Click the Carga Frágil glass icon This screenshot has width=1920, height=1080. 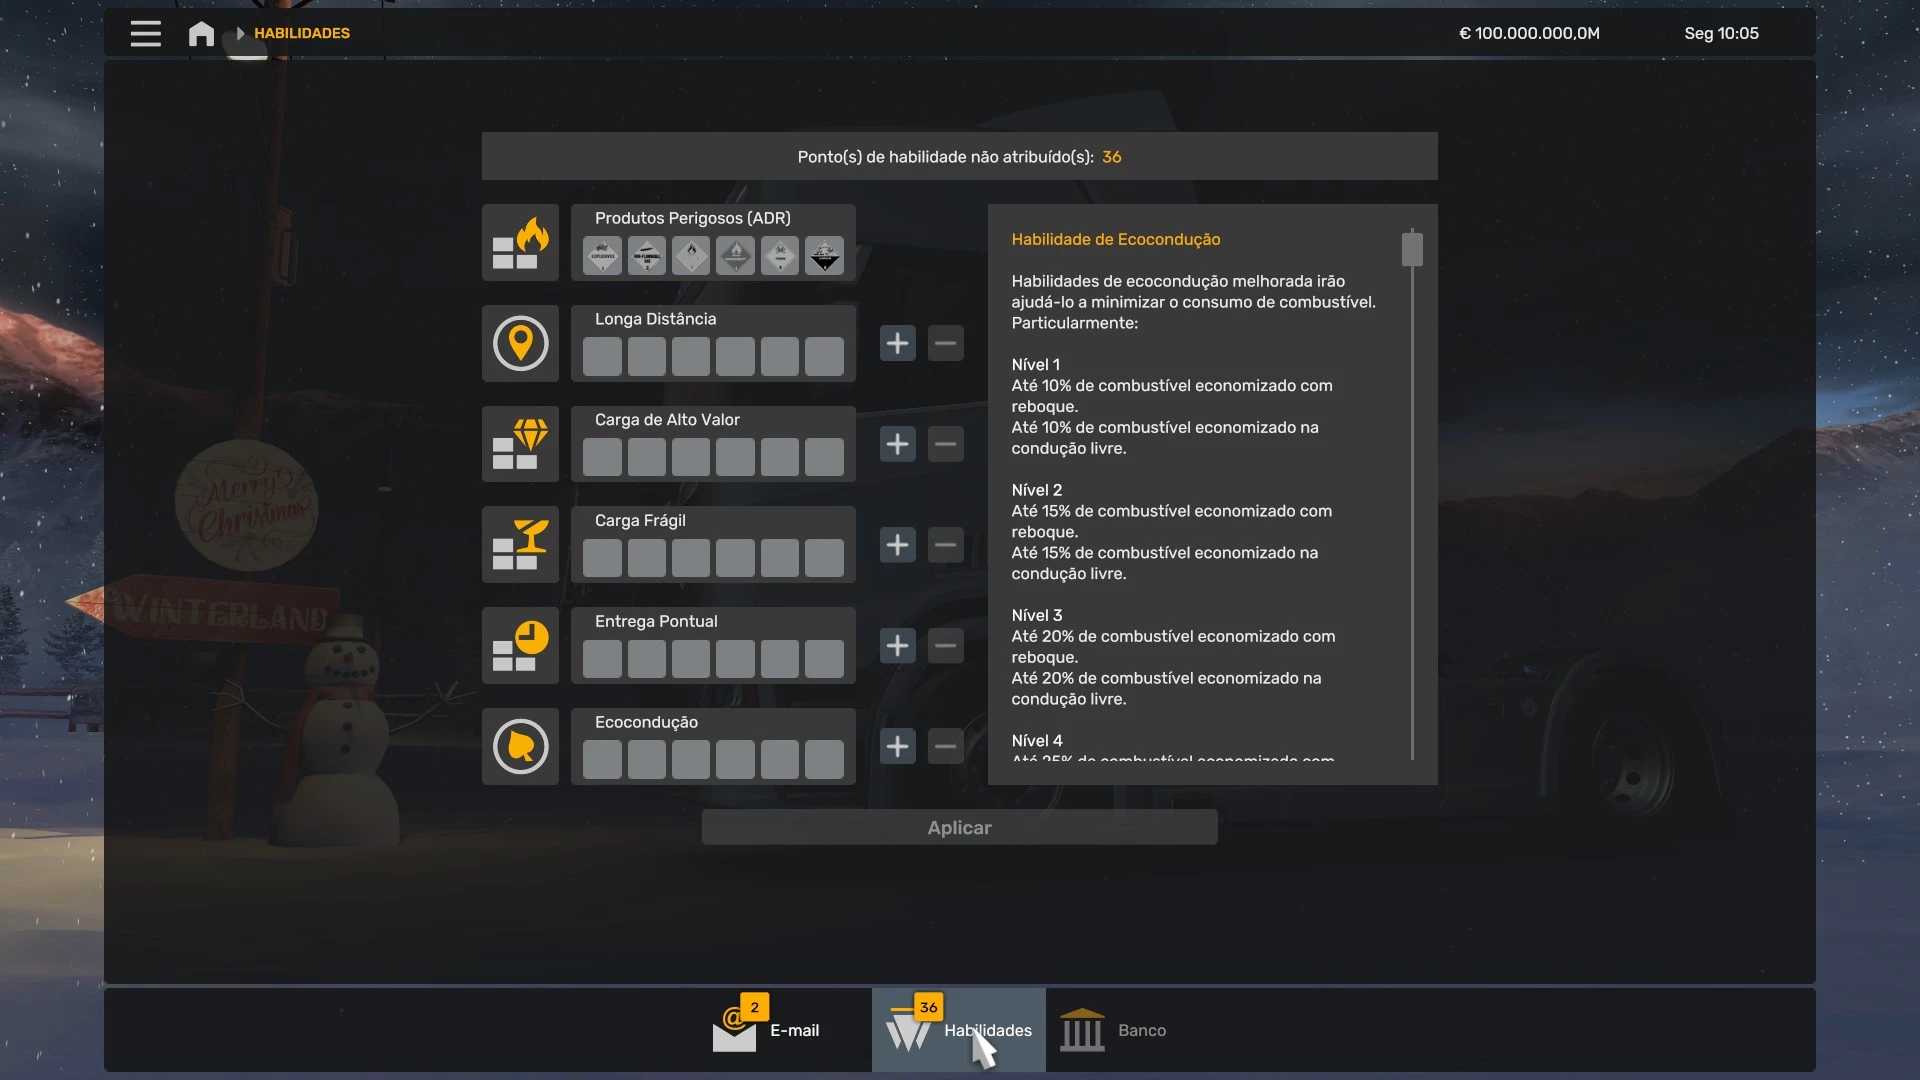(x=520, y=545)
